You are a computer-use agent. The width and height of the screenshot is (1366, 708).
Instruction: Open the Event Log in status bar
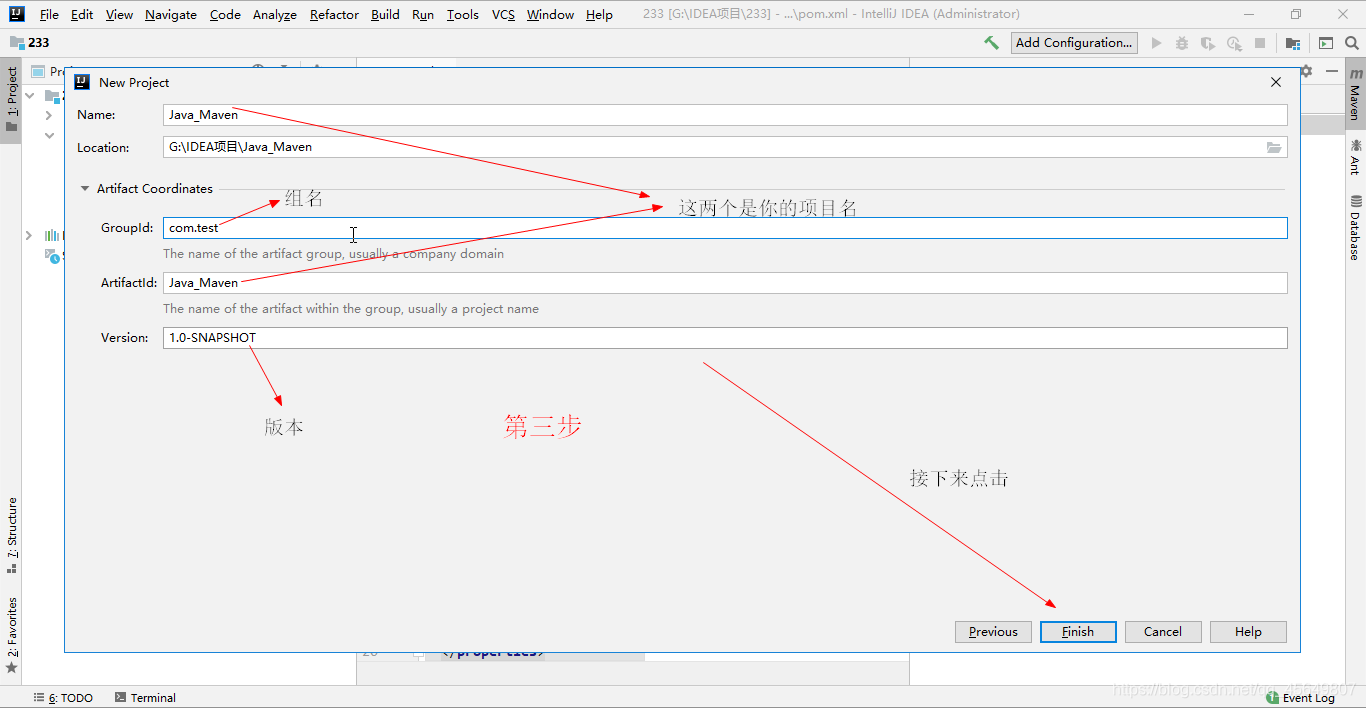point(1300,698)
